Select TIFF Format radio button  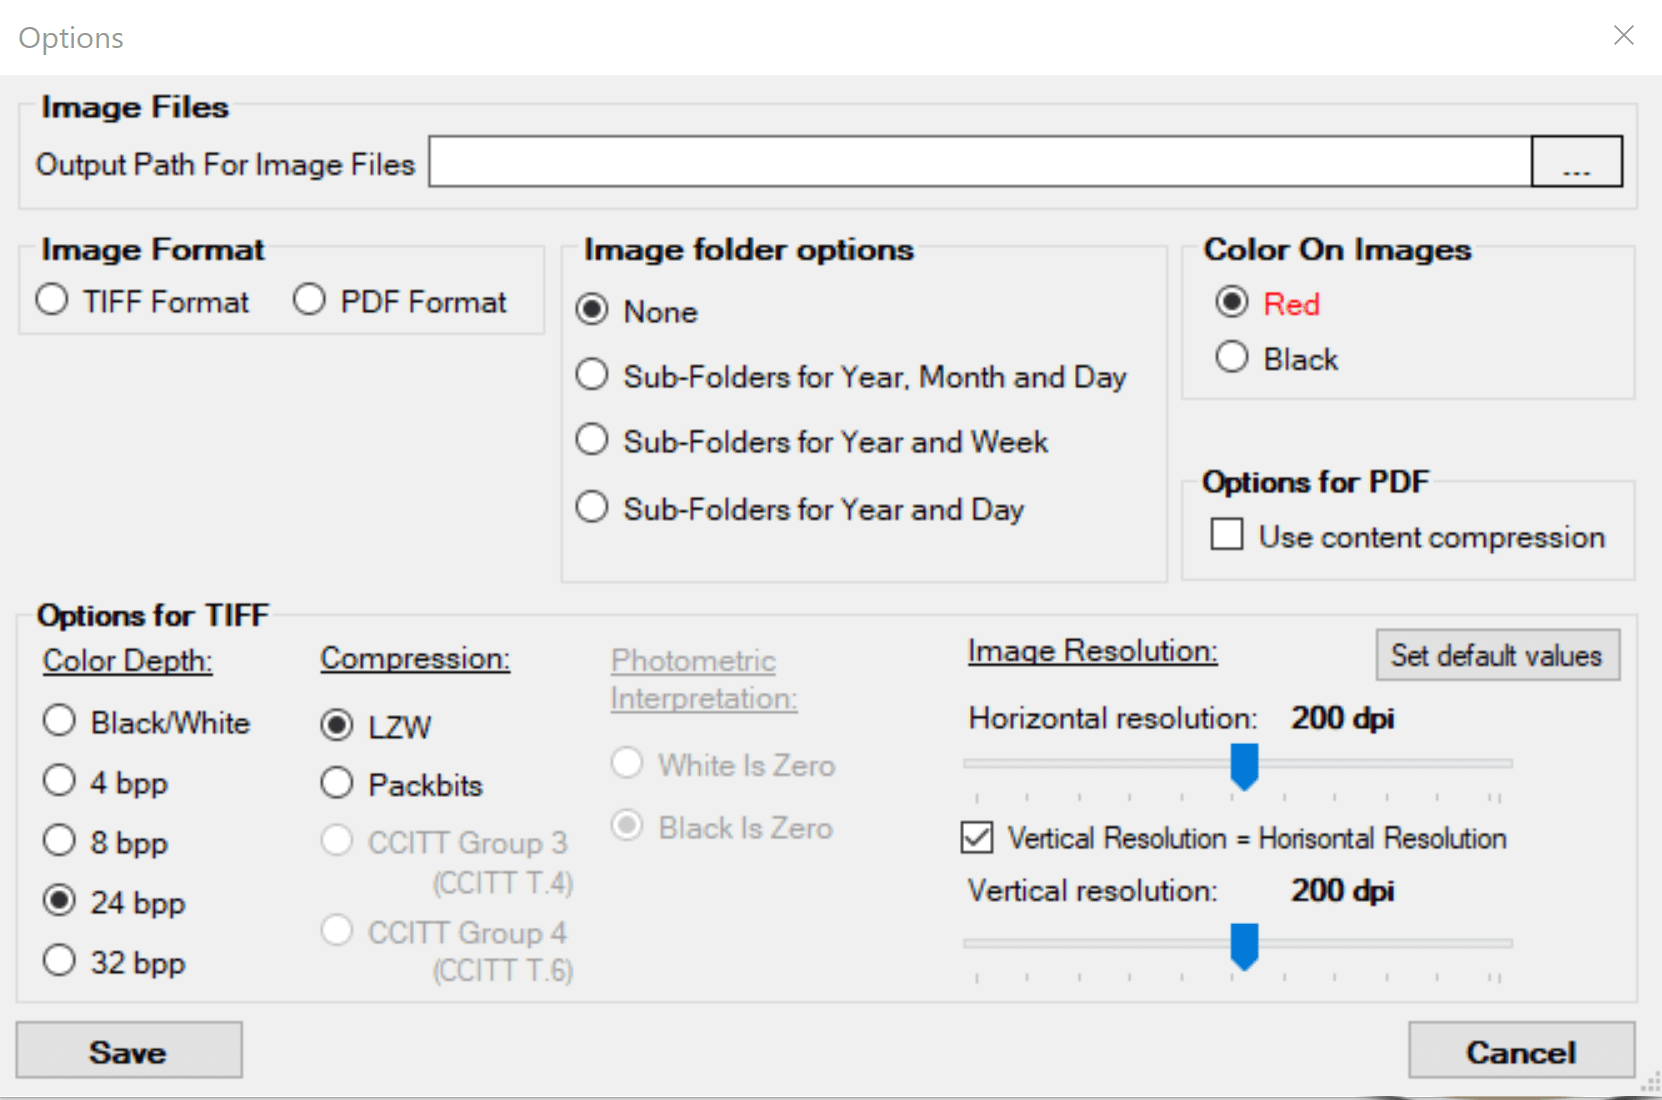click(53, 300)
